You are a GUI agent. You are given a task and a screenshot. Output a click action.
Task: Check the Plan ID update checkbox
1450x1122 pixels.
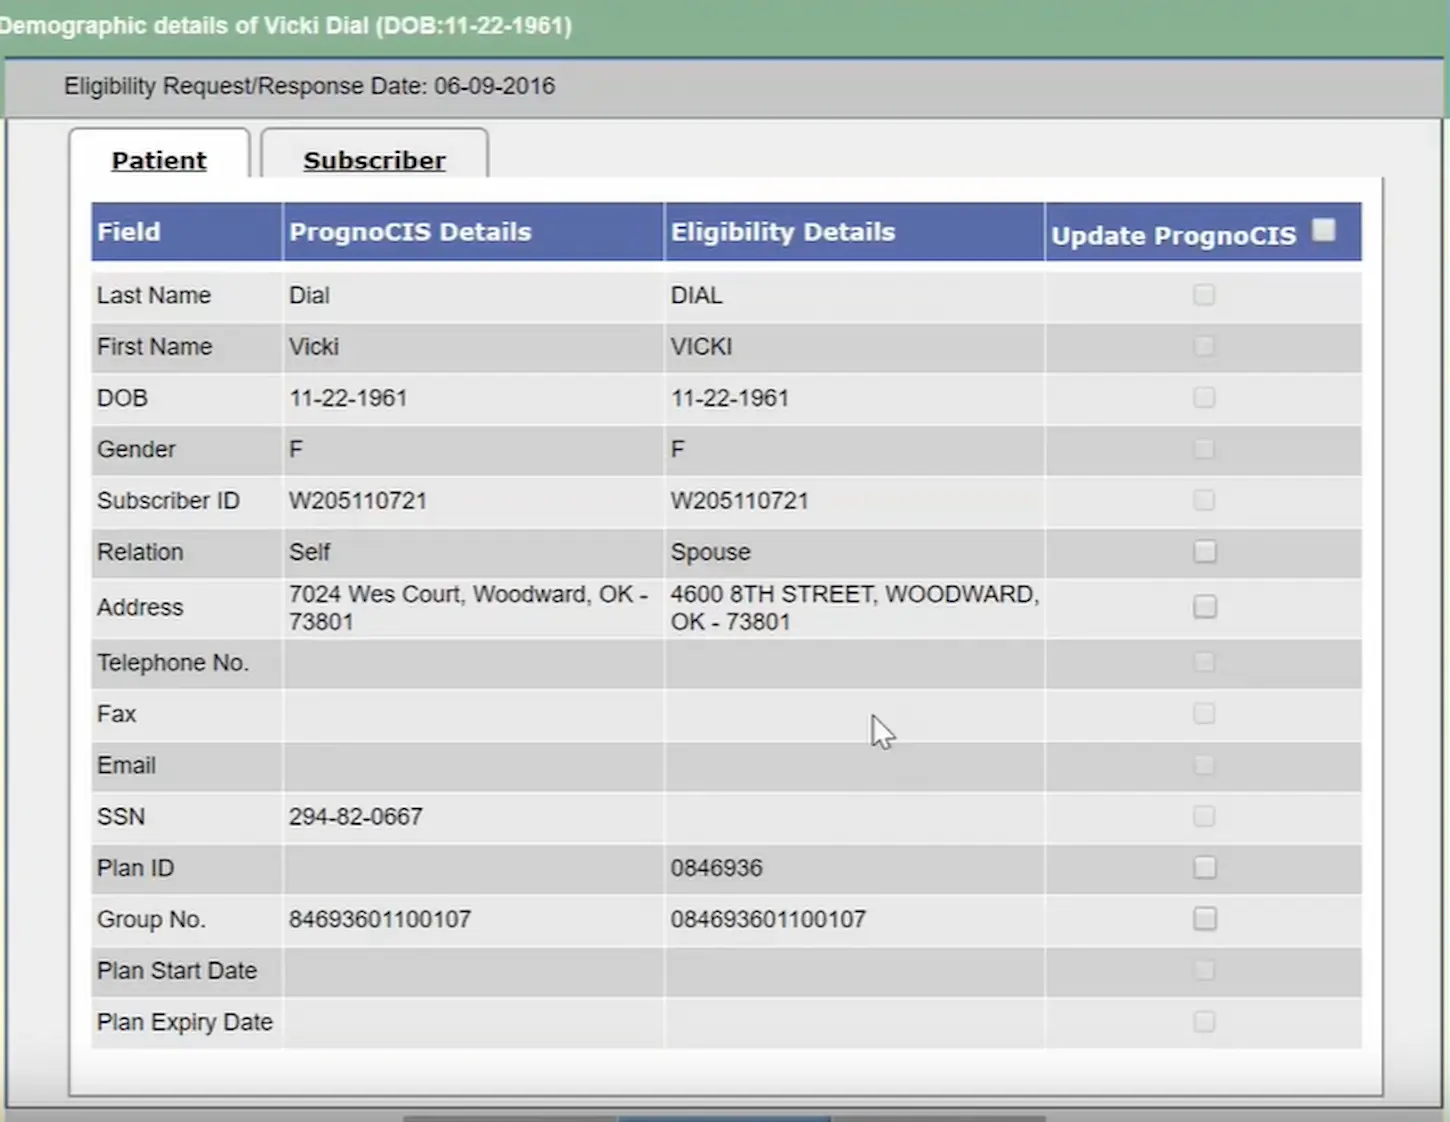pos(1204,867)
